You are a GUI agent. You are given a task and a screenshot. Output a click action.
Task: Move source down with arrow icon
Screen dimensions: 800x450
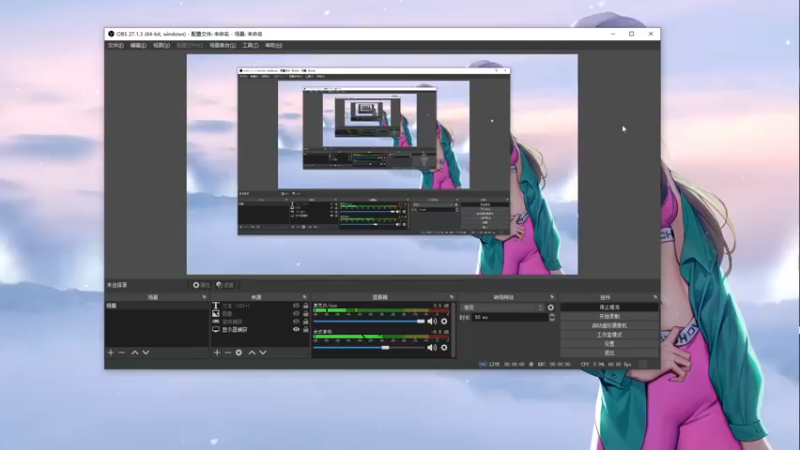263,353
